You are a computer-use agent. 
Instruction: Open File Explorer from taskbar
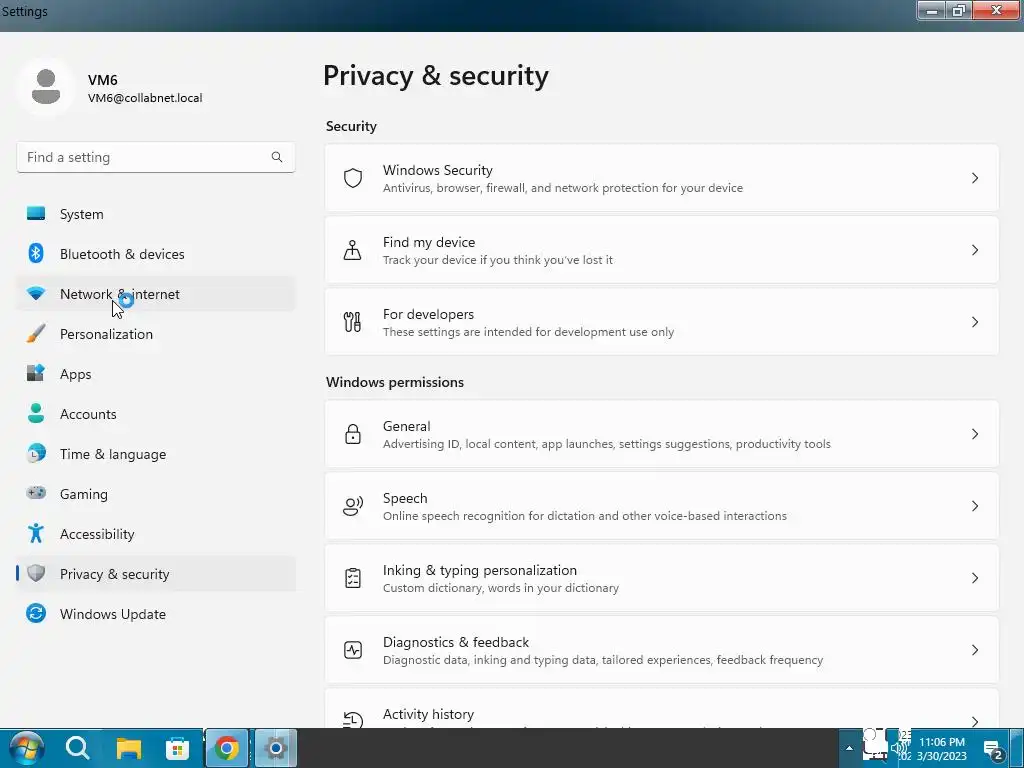[129, 748]
